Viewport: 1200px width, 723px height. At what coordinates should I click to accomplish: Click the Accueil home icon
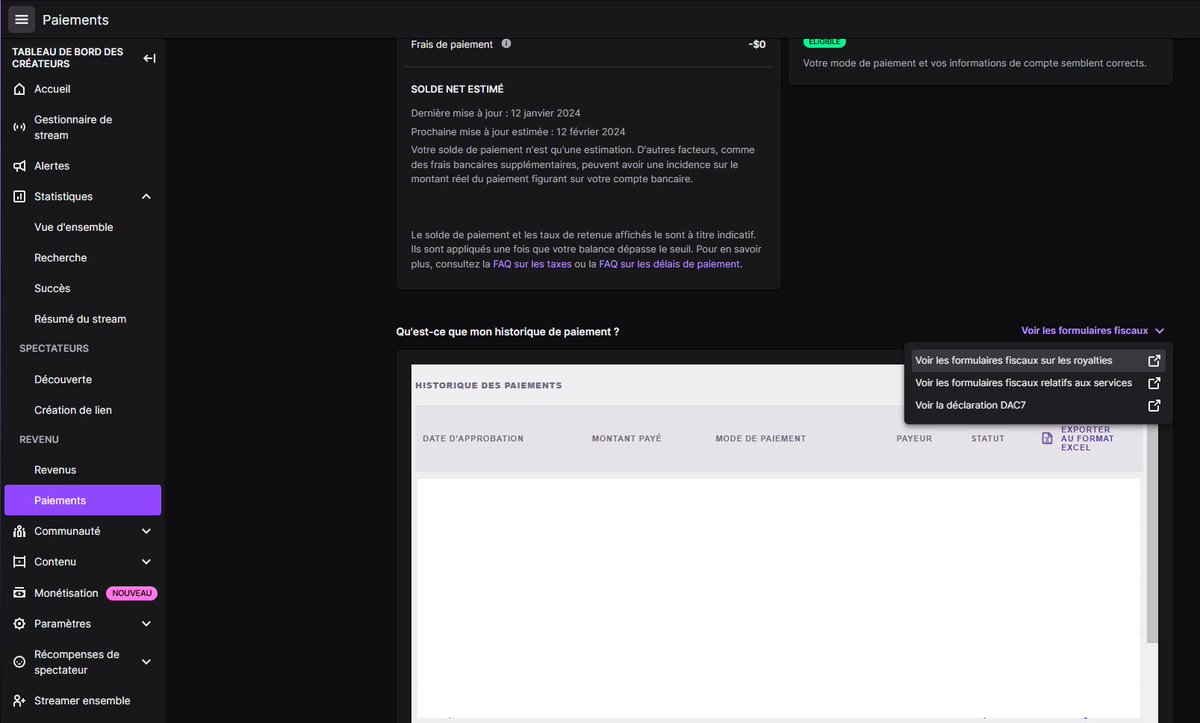[19, 89]
